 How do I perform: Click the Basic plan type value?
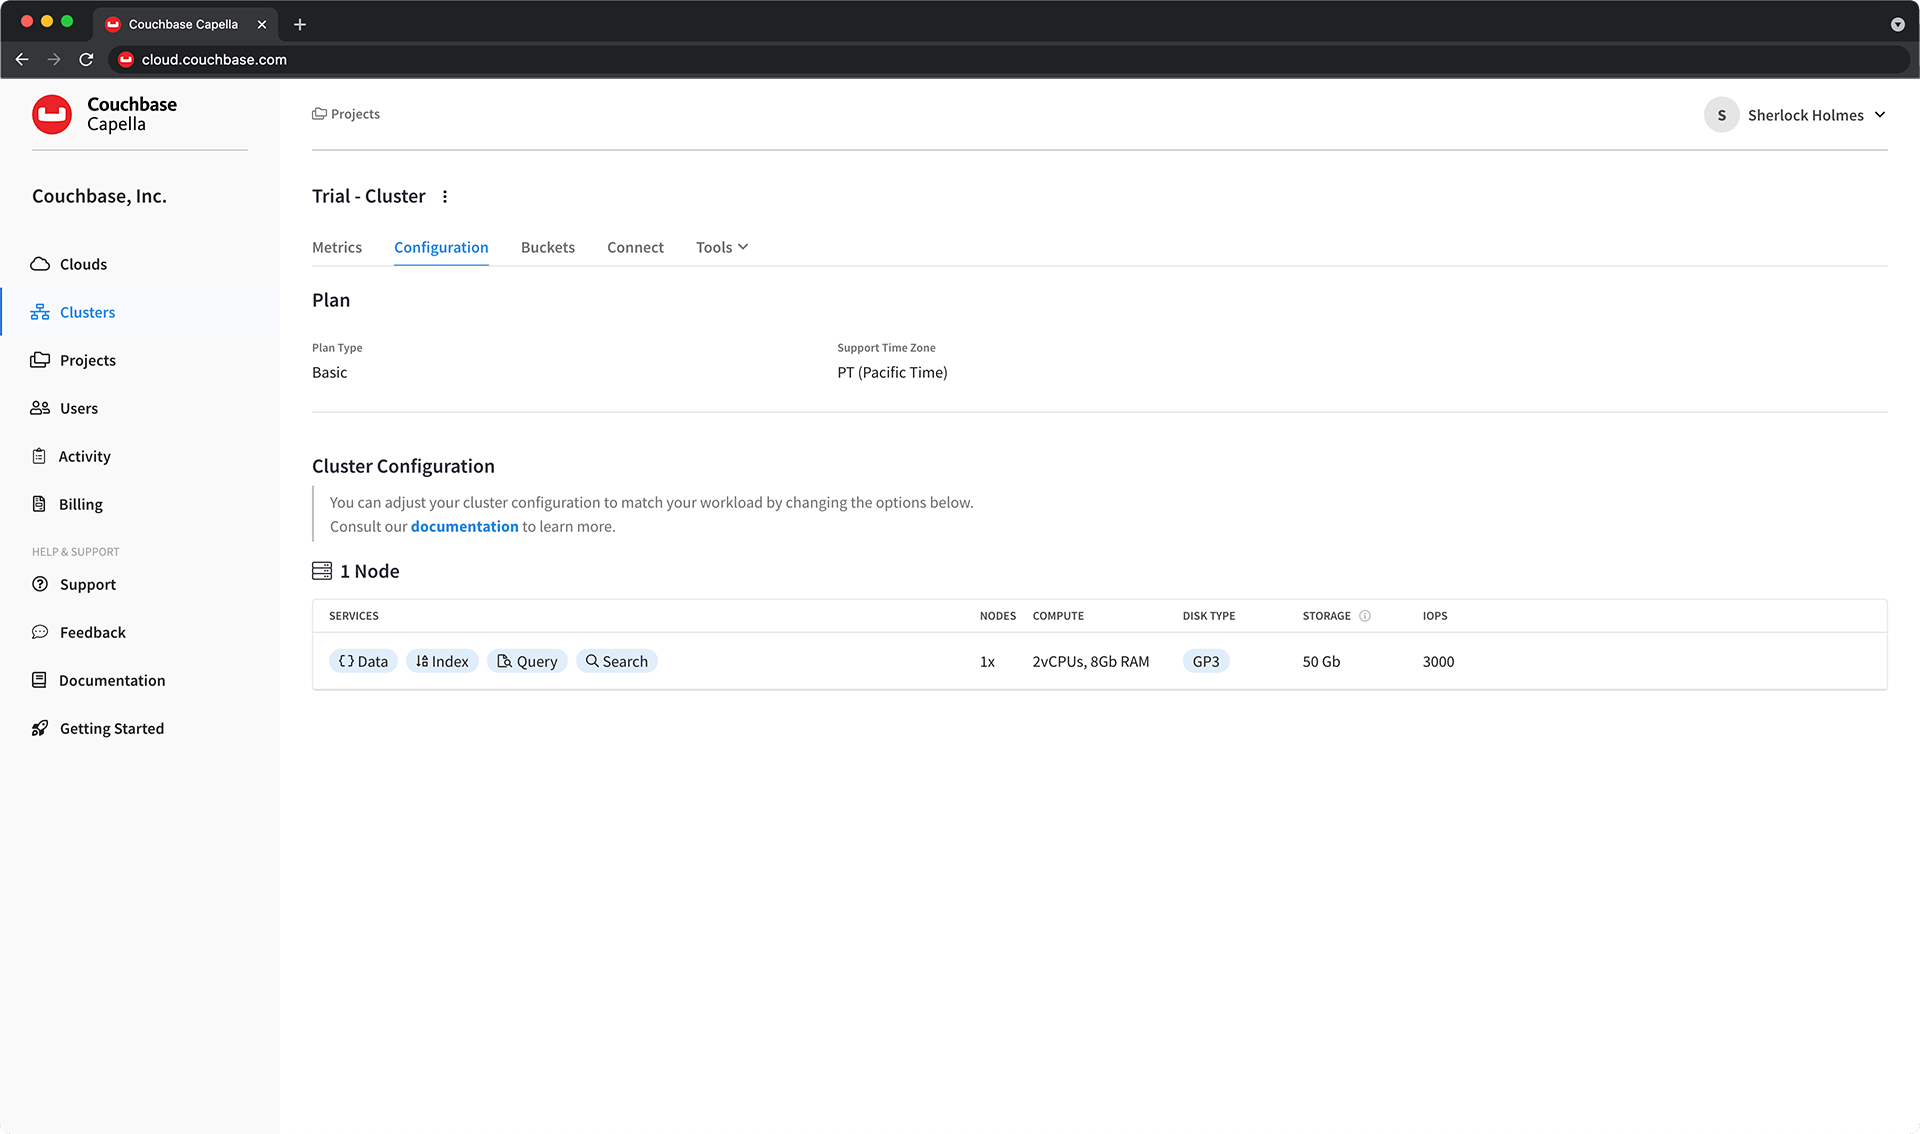coord(330,372)
